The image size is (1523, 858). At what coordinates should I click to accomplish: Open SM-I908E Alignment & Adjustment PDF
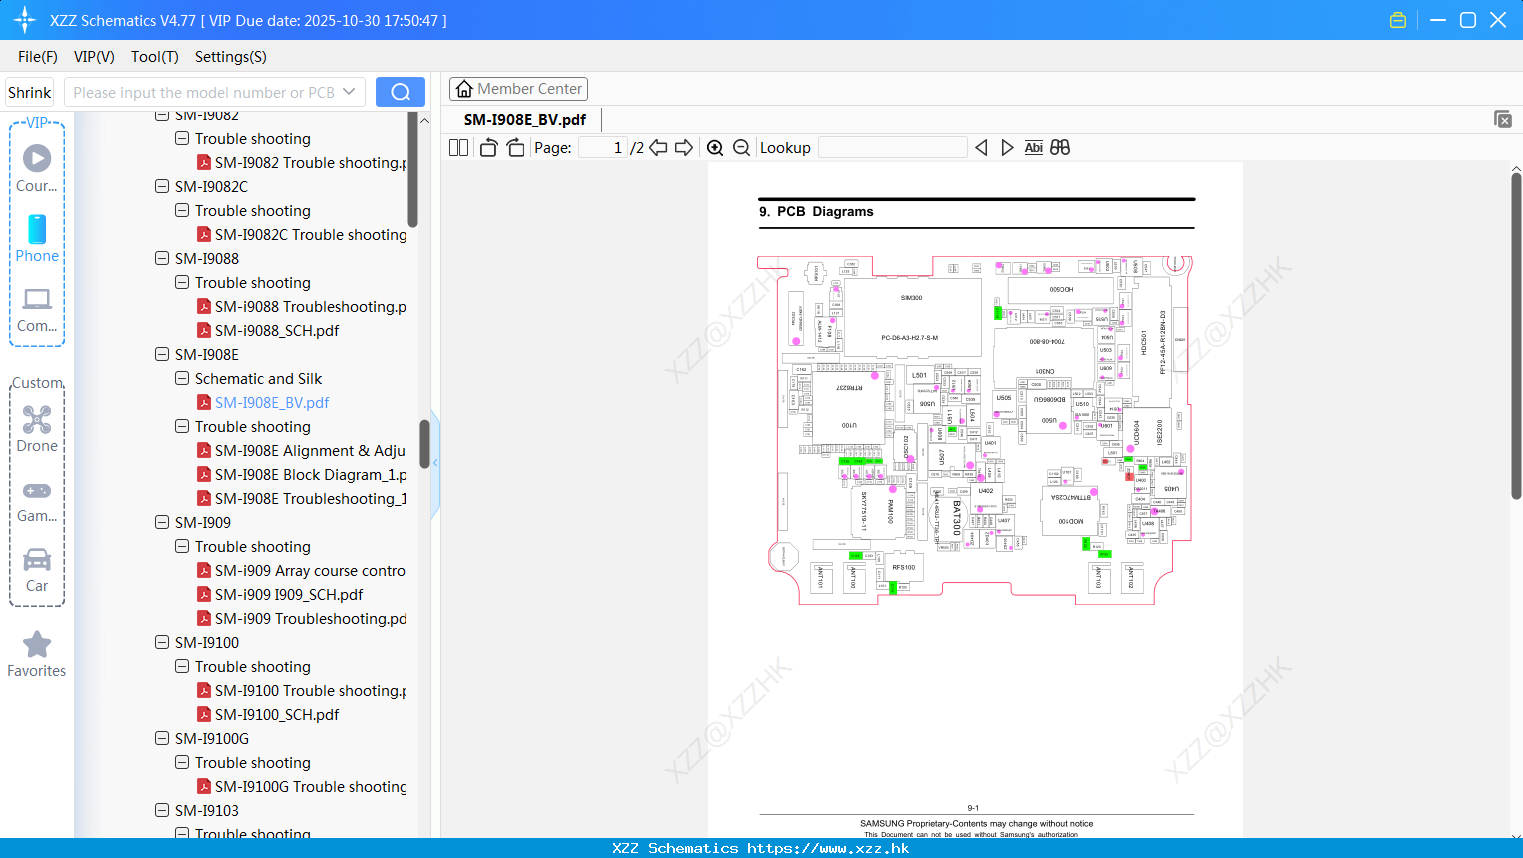click(302, 451)
